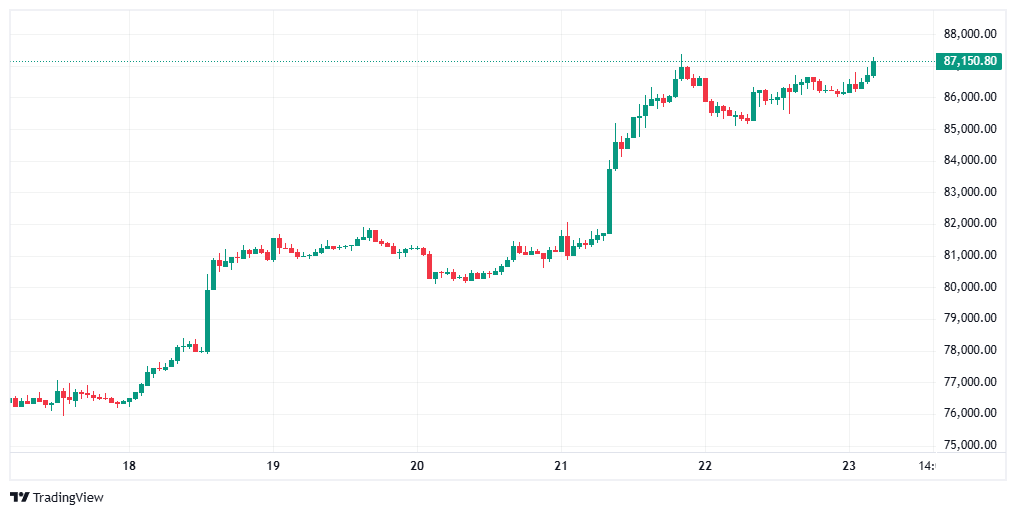Image resolution: width=1016 pixels, height=515 pixels.
Task: Select the 85,000.00 price axis label
Action: point(970,129)
